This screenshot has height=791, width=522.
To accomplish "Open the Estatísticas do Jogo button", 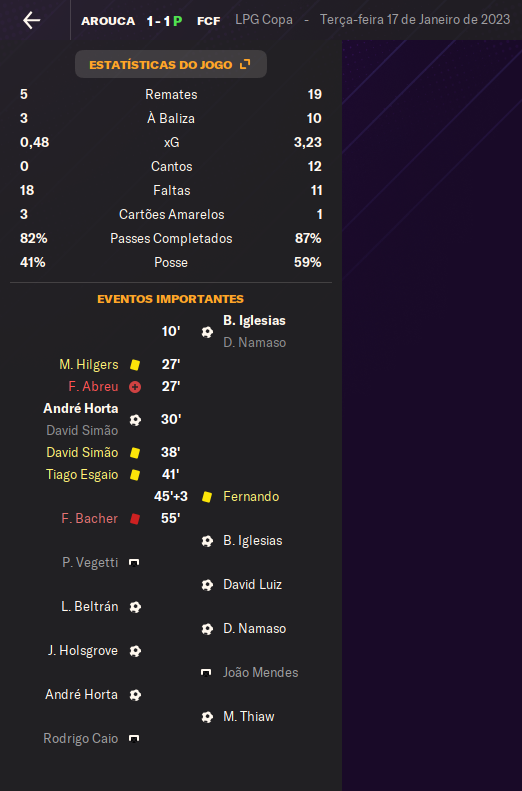I will pos(170,64).
